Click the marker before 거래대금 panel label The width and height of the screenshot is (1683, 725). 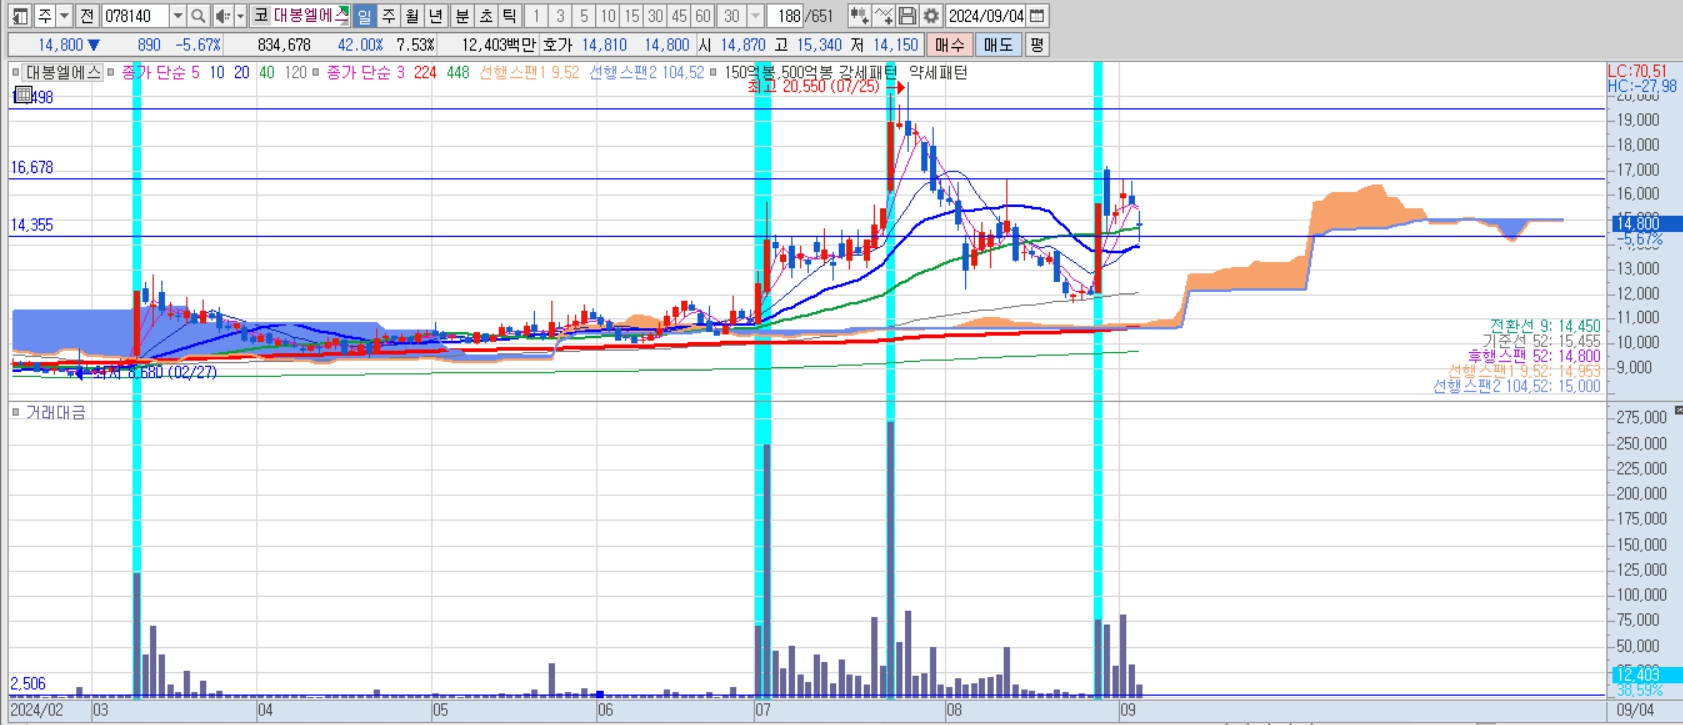click(x=15, y=412)
